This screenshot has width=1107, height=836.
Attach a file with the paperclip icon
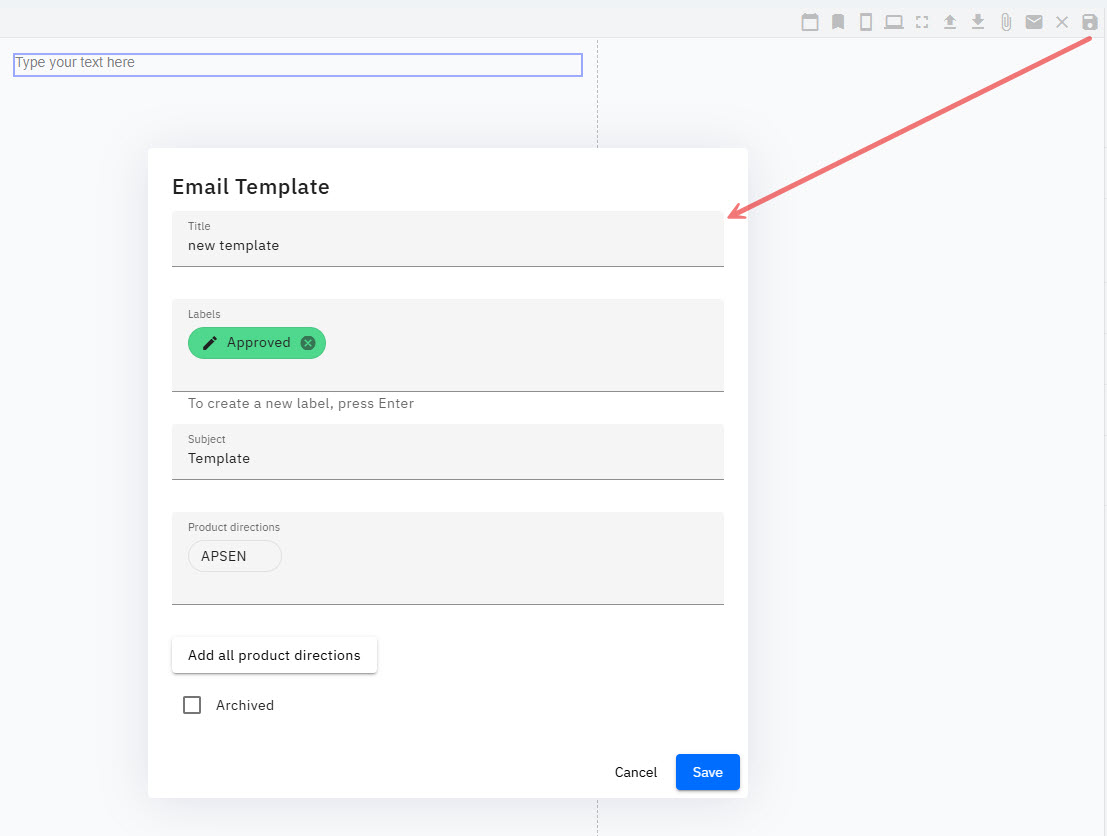(1005, 21)
